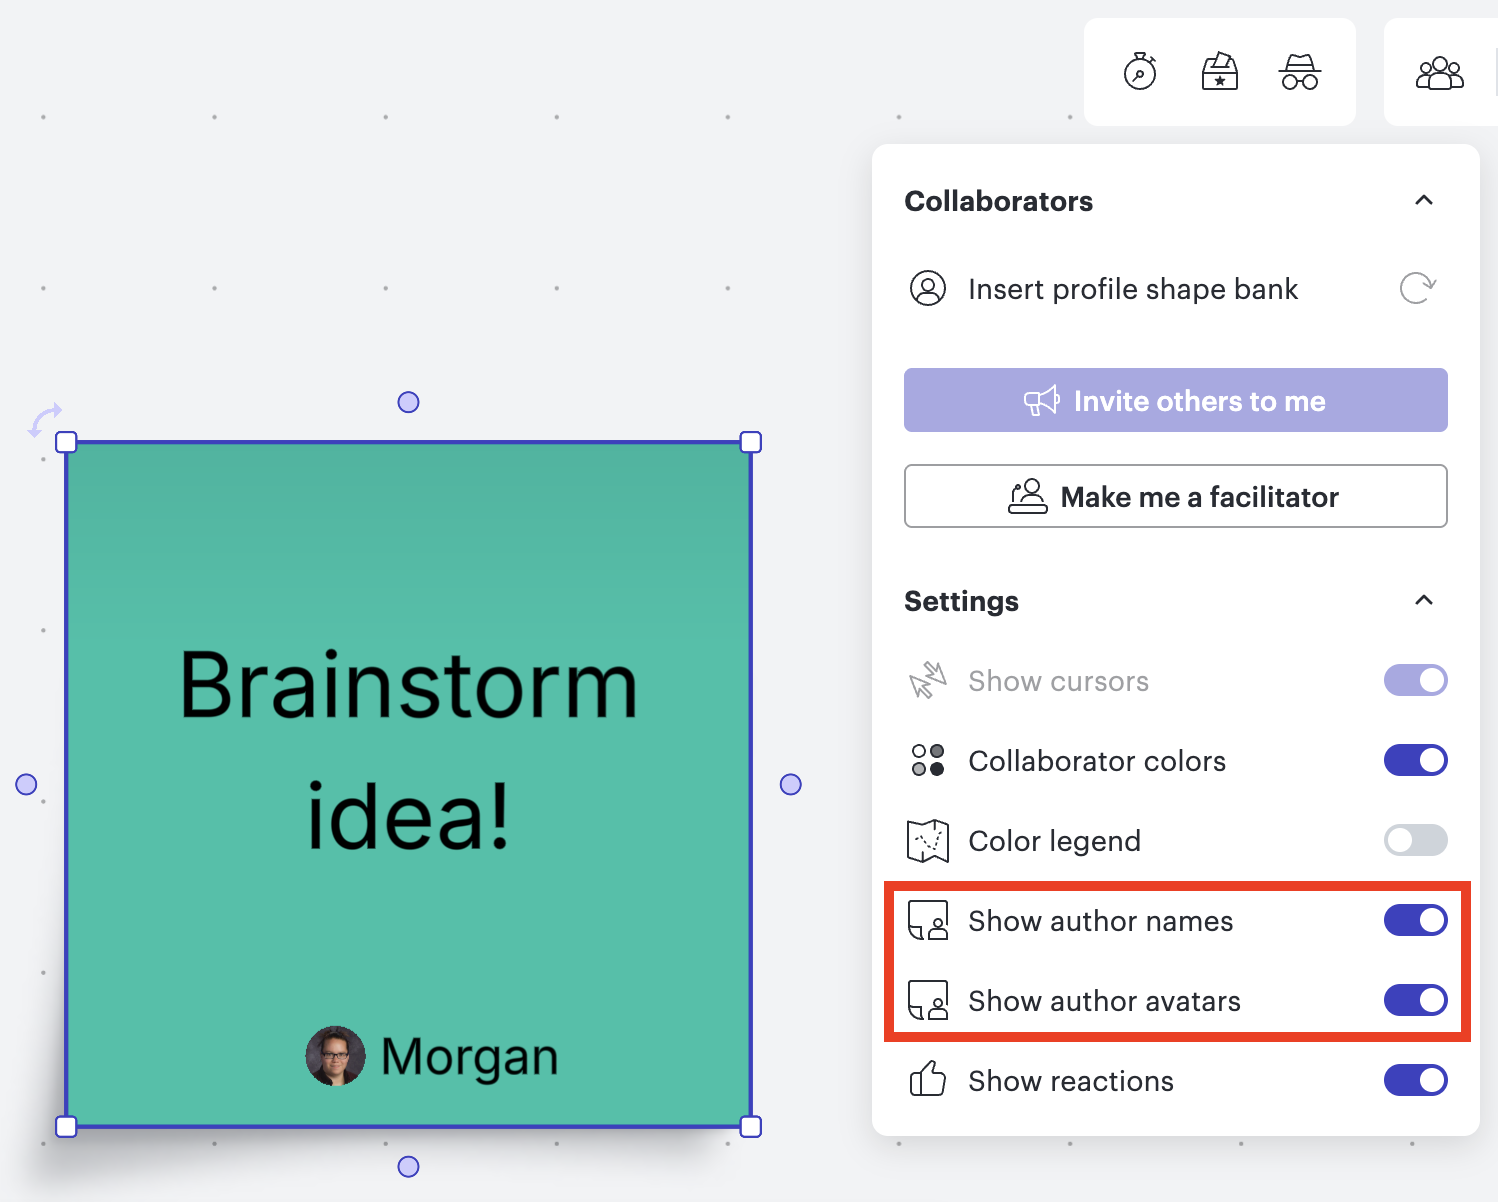Open the collaborators panel icon
The image size is (1498, 1202).
(1440, 73)
